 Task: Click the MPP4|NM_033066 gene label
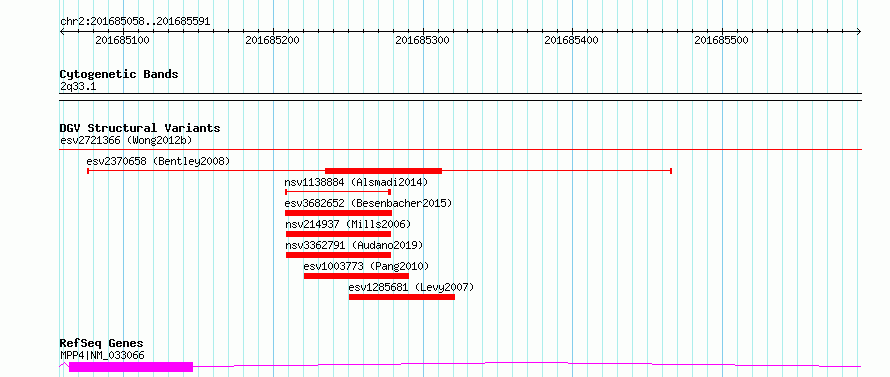tap(102, 355)
